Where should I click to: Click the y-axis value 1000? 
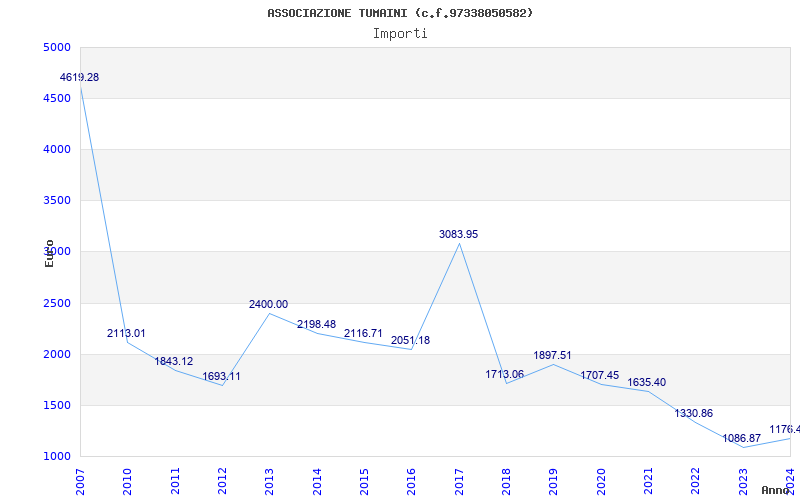(57, 457)
